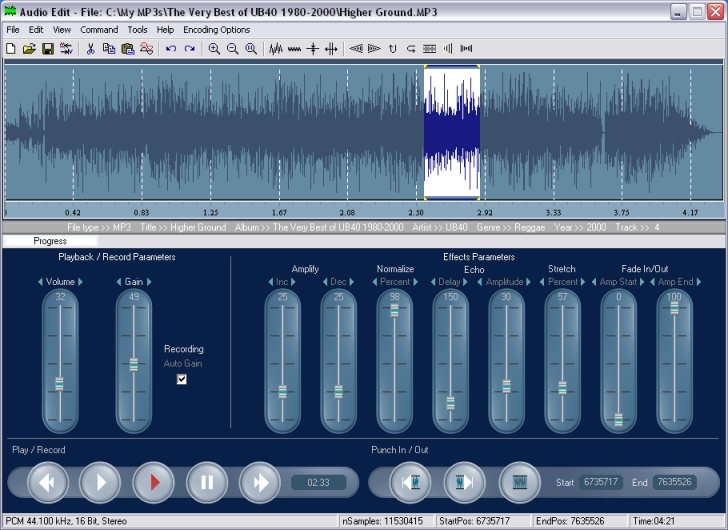Open the Encoding Options menu

216,30
